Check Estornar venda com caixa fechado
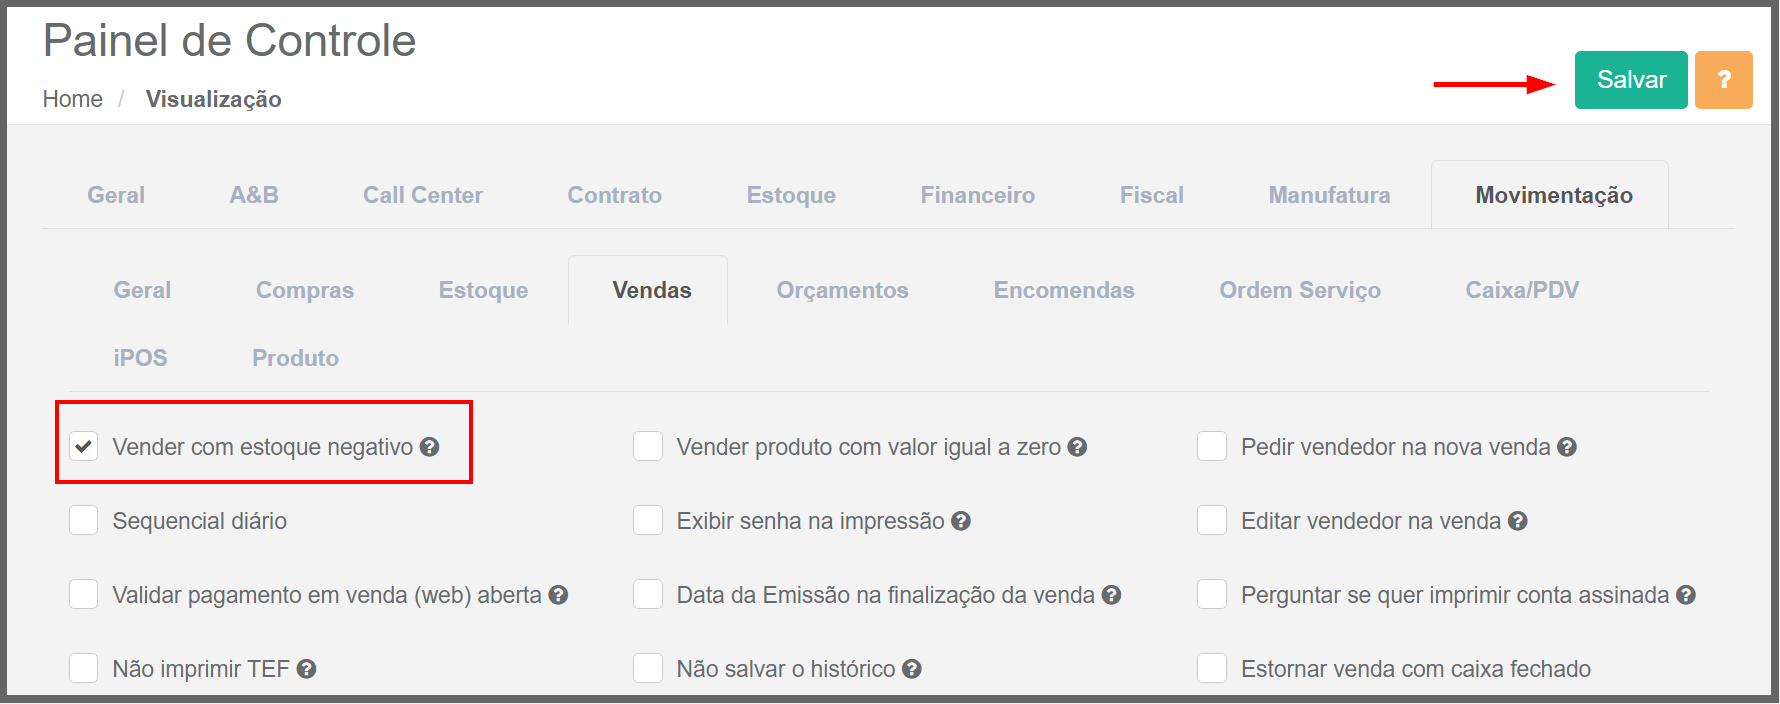This screenshot has width=1780, height=704. 1212,668
